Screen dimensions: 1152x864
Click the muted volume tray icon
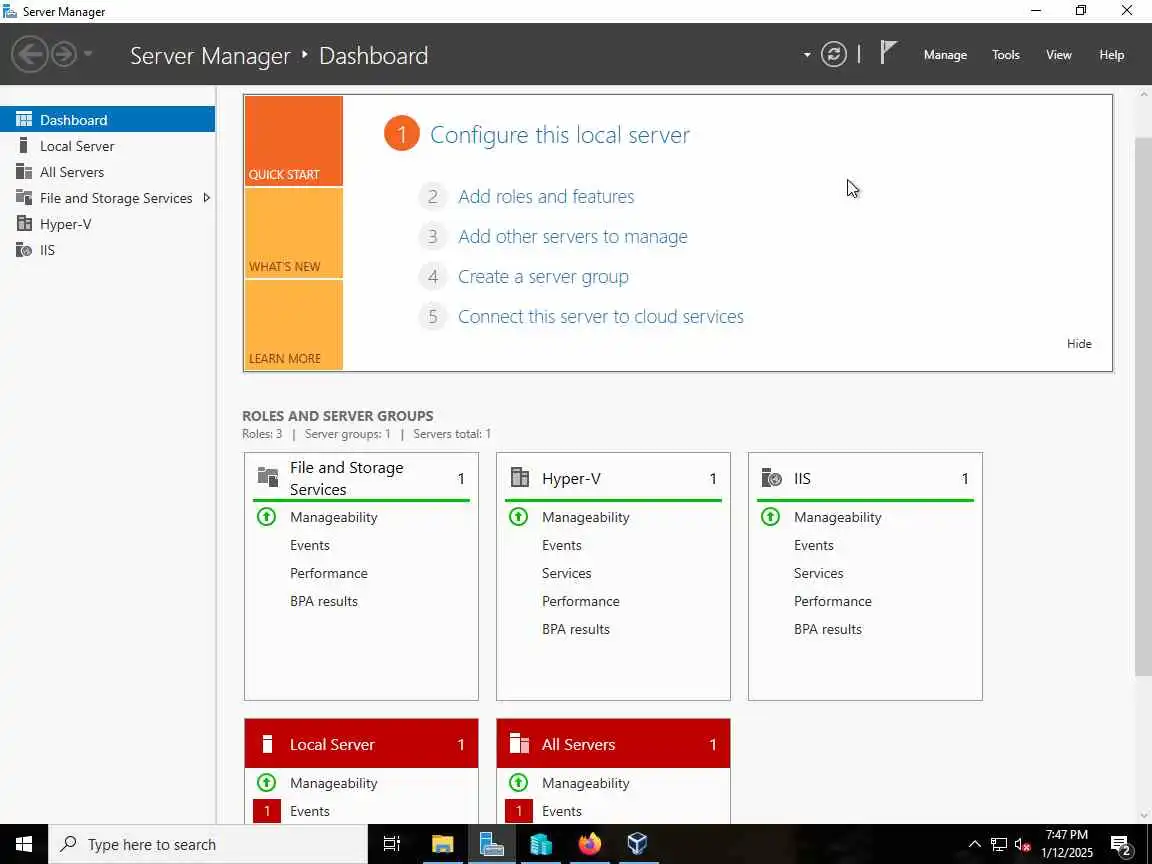pyautogui.click(x=1022, y=844)
